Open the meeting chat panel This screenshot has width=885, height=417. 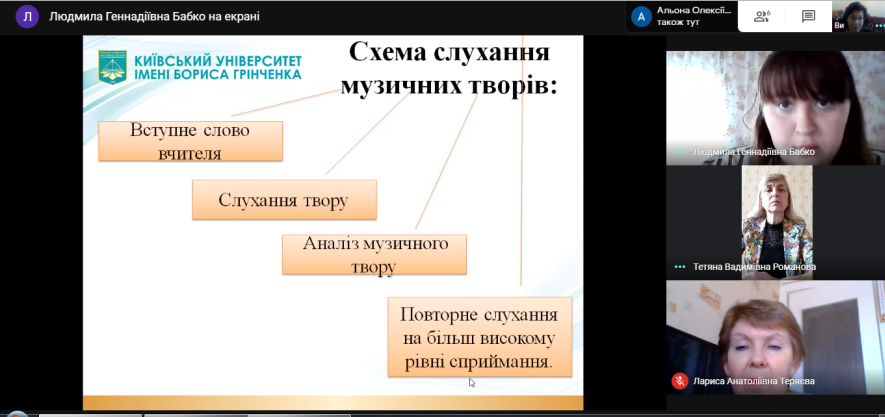point(808,16)
